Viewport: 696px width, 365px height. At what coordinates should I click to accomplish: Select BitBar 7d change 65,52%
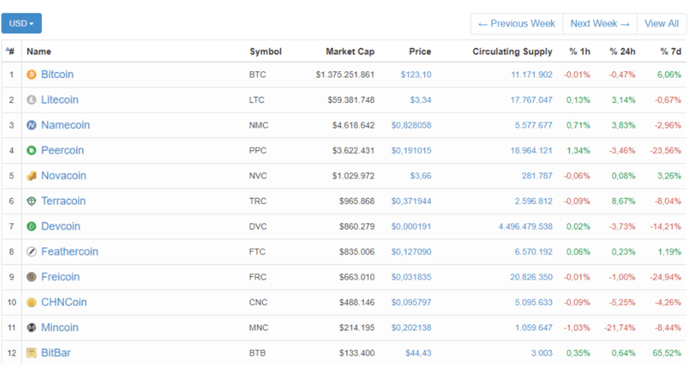point(667,353)
